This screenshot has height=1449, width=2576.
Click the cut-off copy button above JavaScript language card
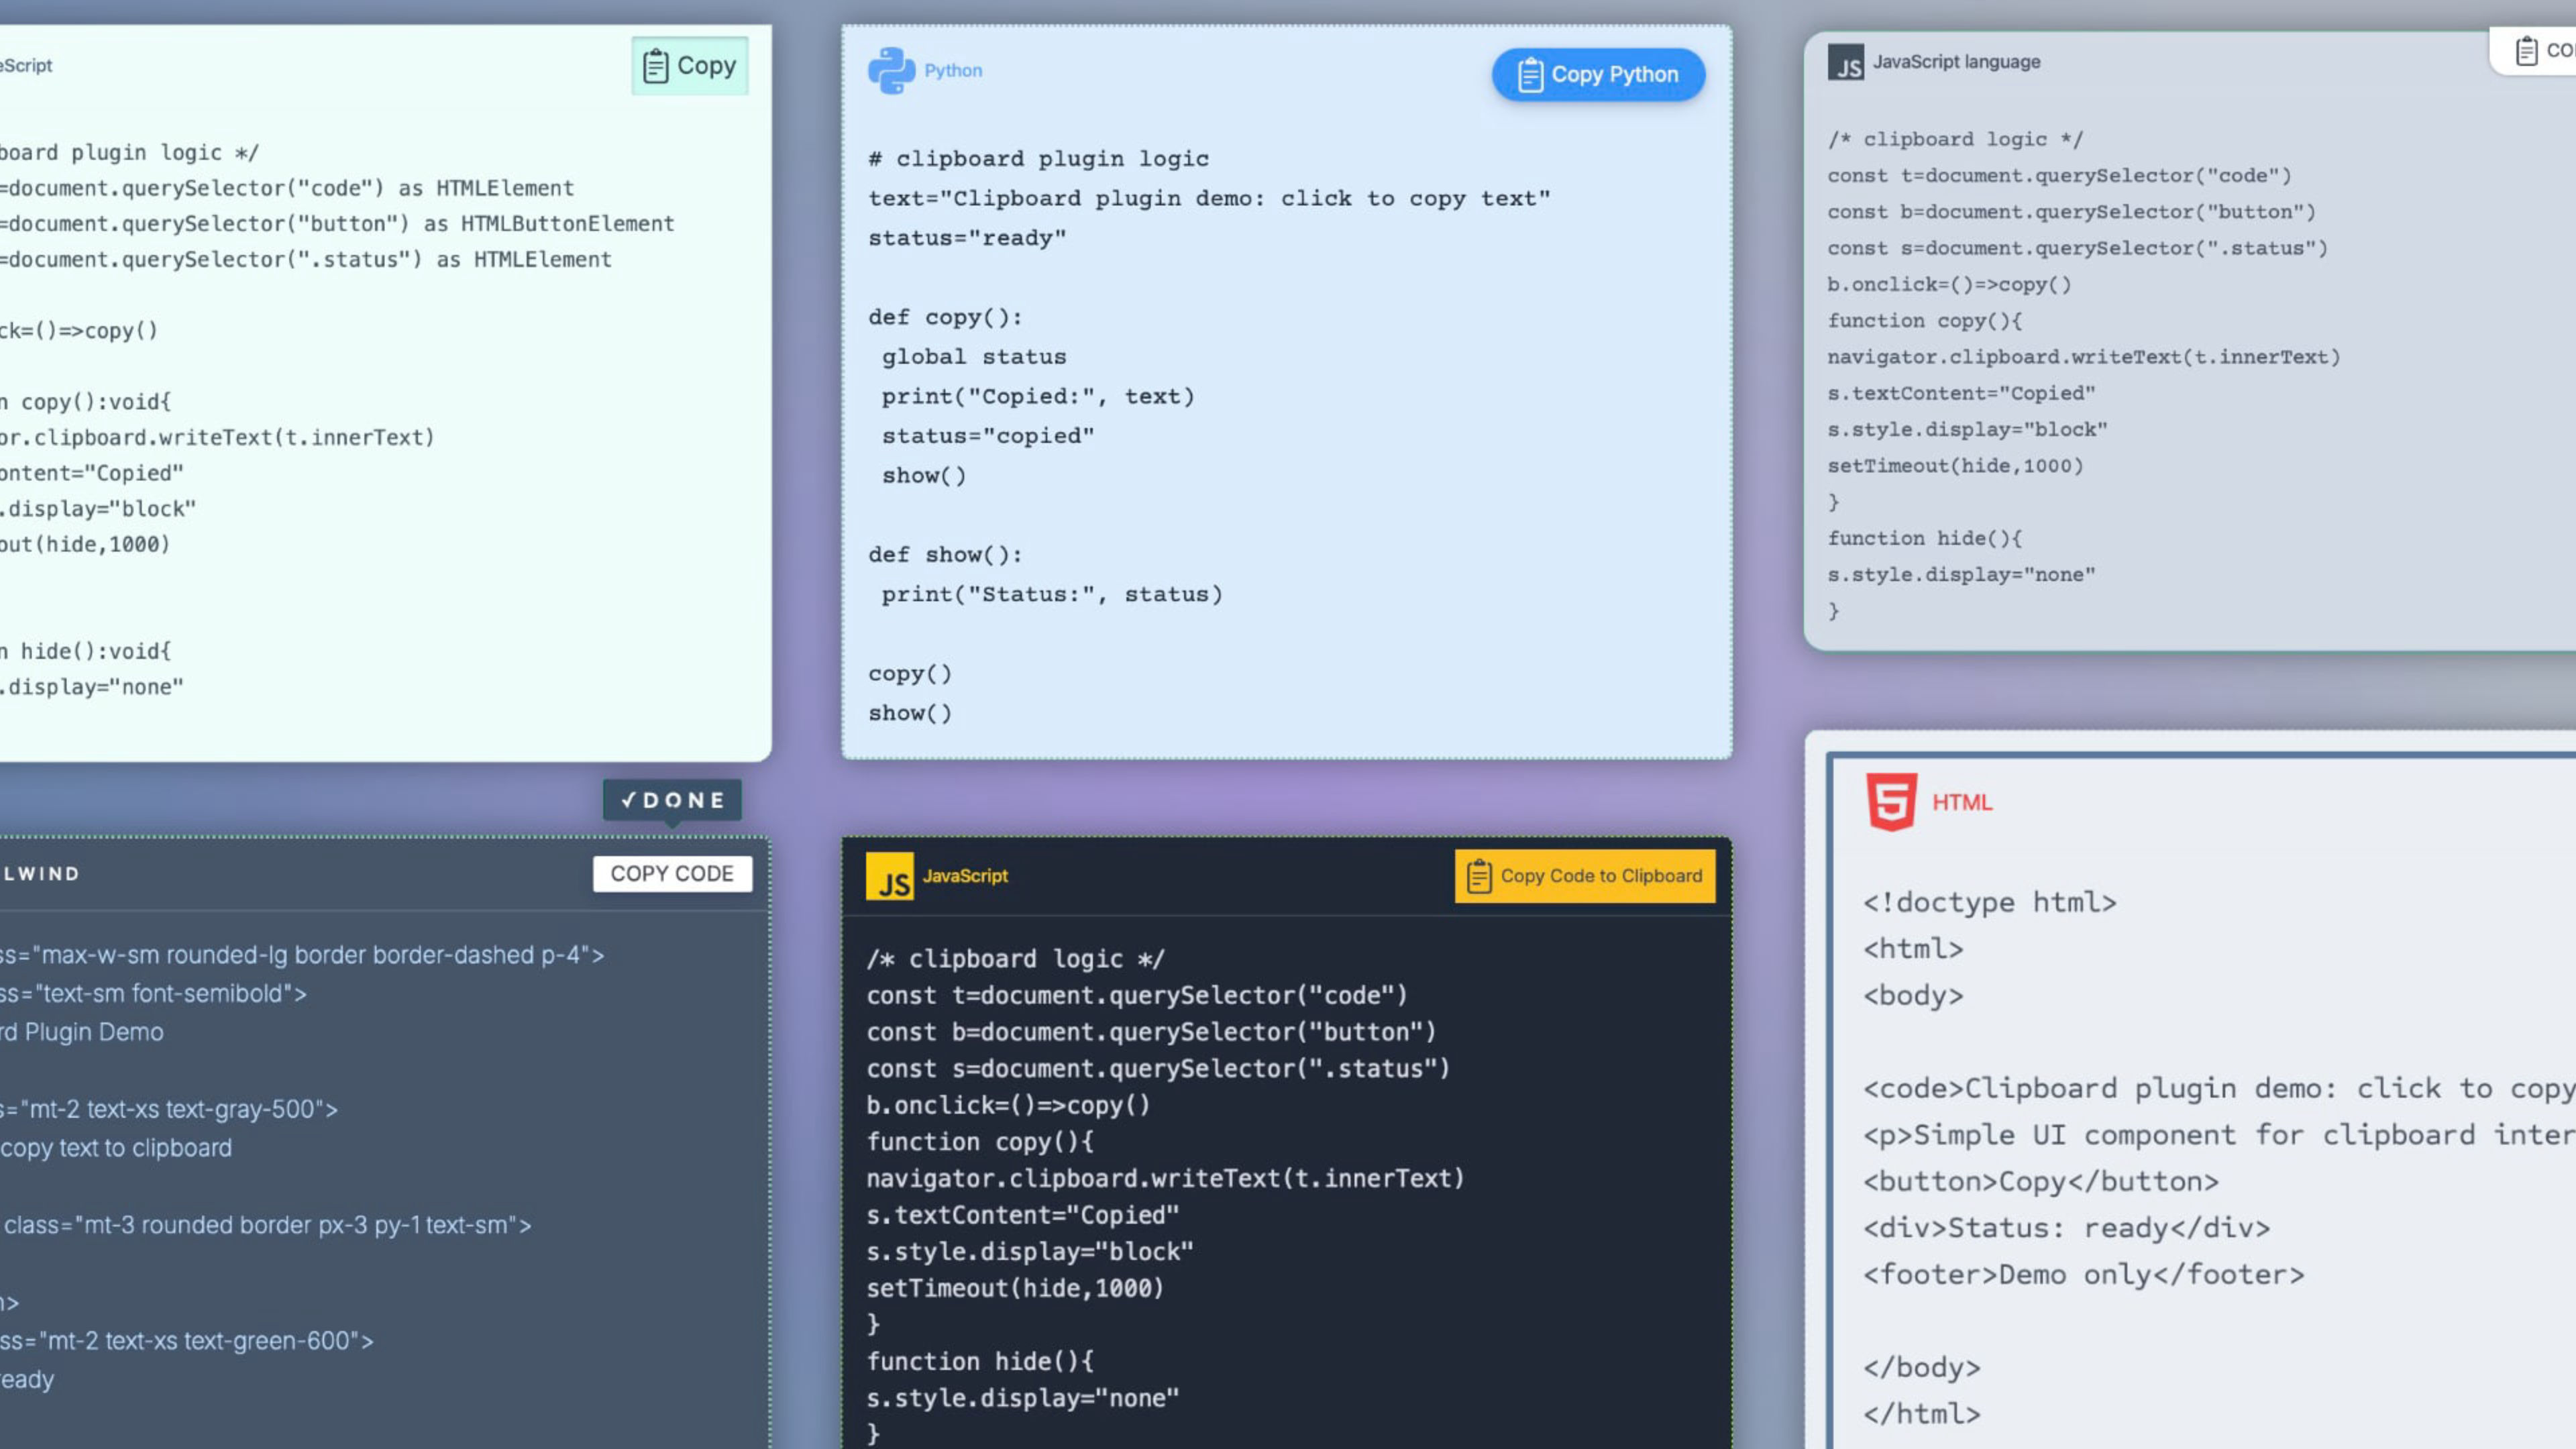pos(2534,50)
